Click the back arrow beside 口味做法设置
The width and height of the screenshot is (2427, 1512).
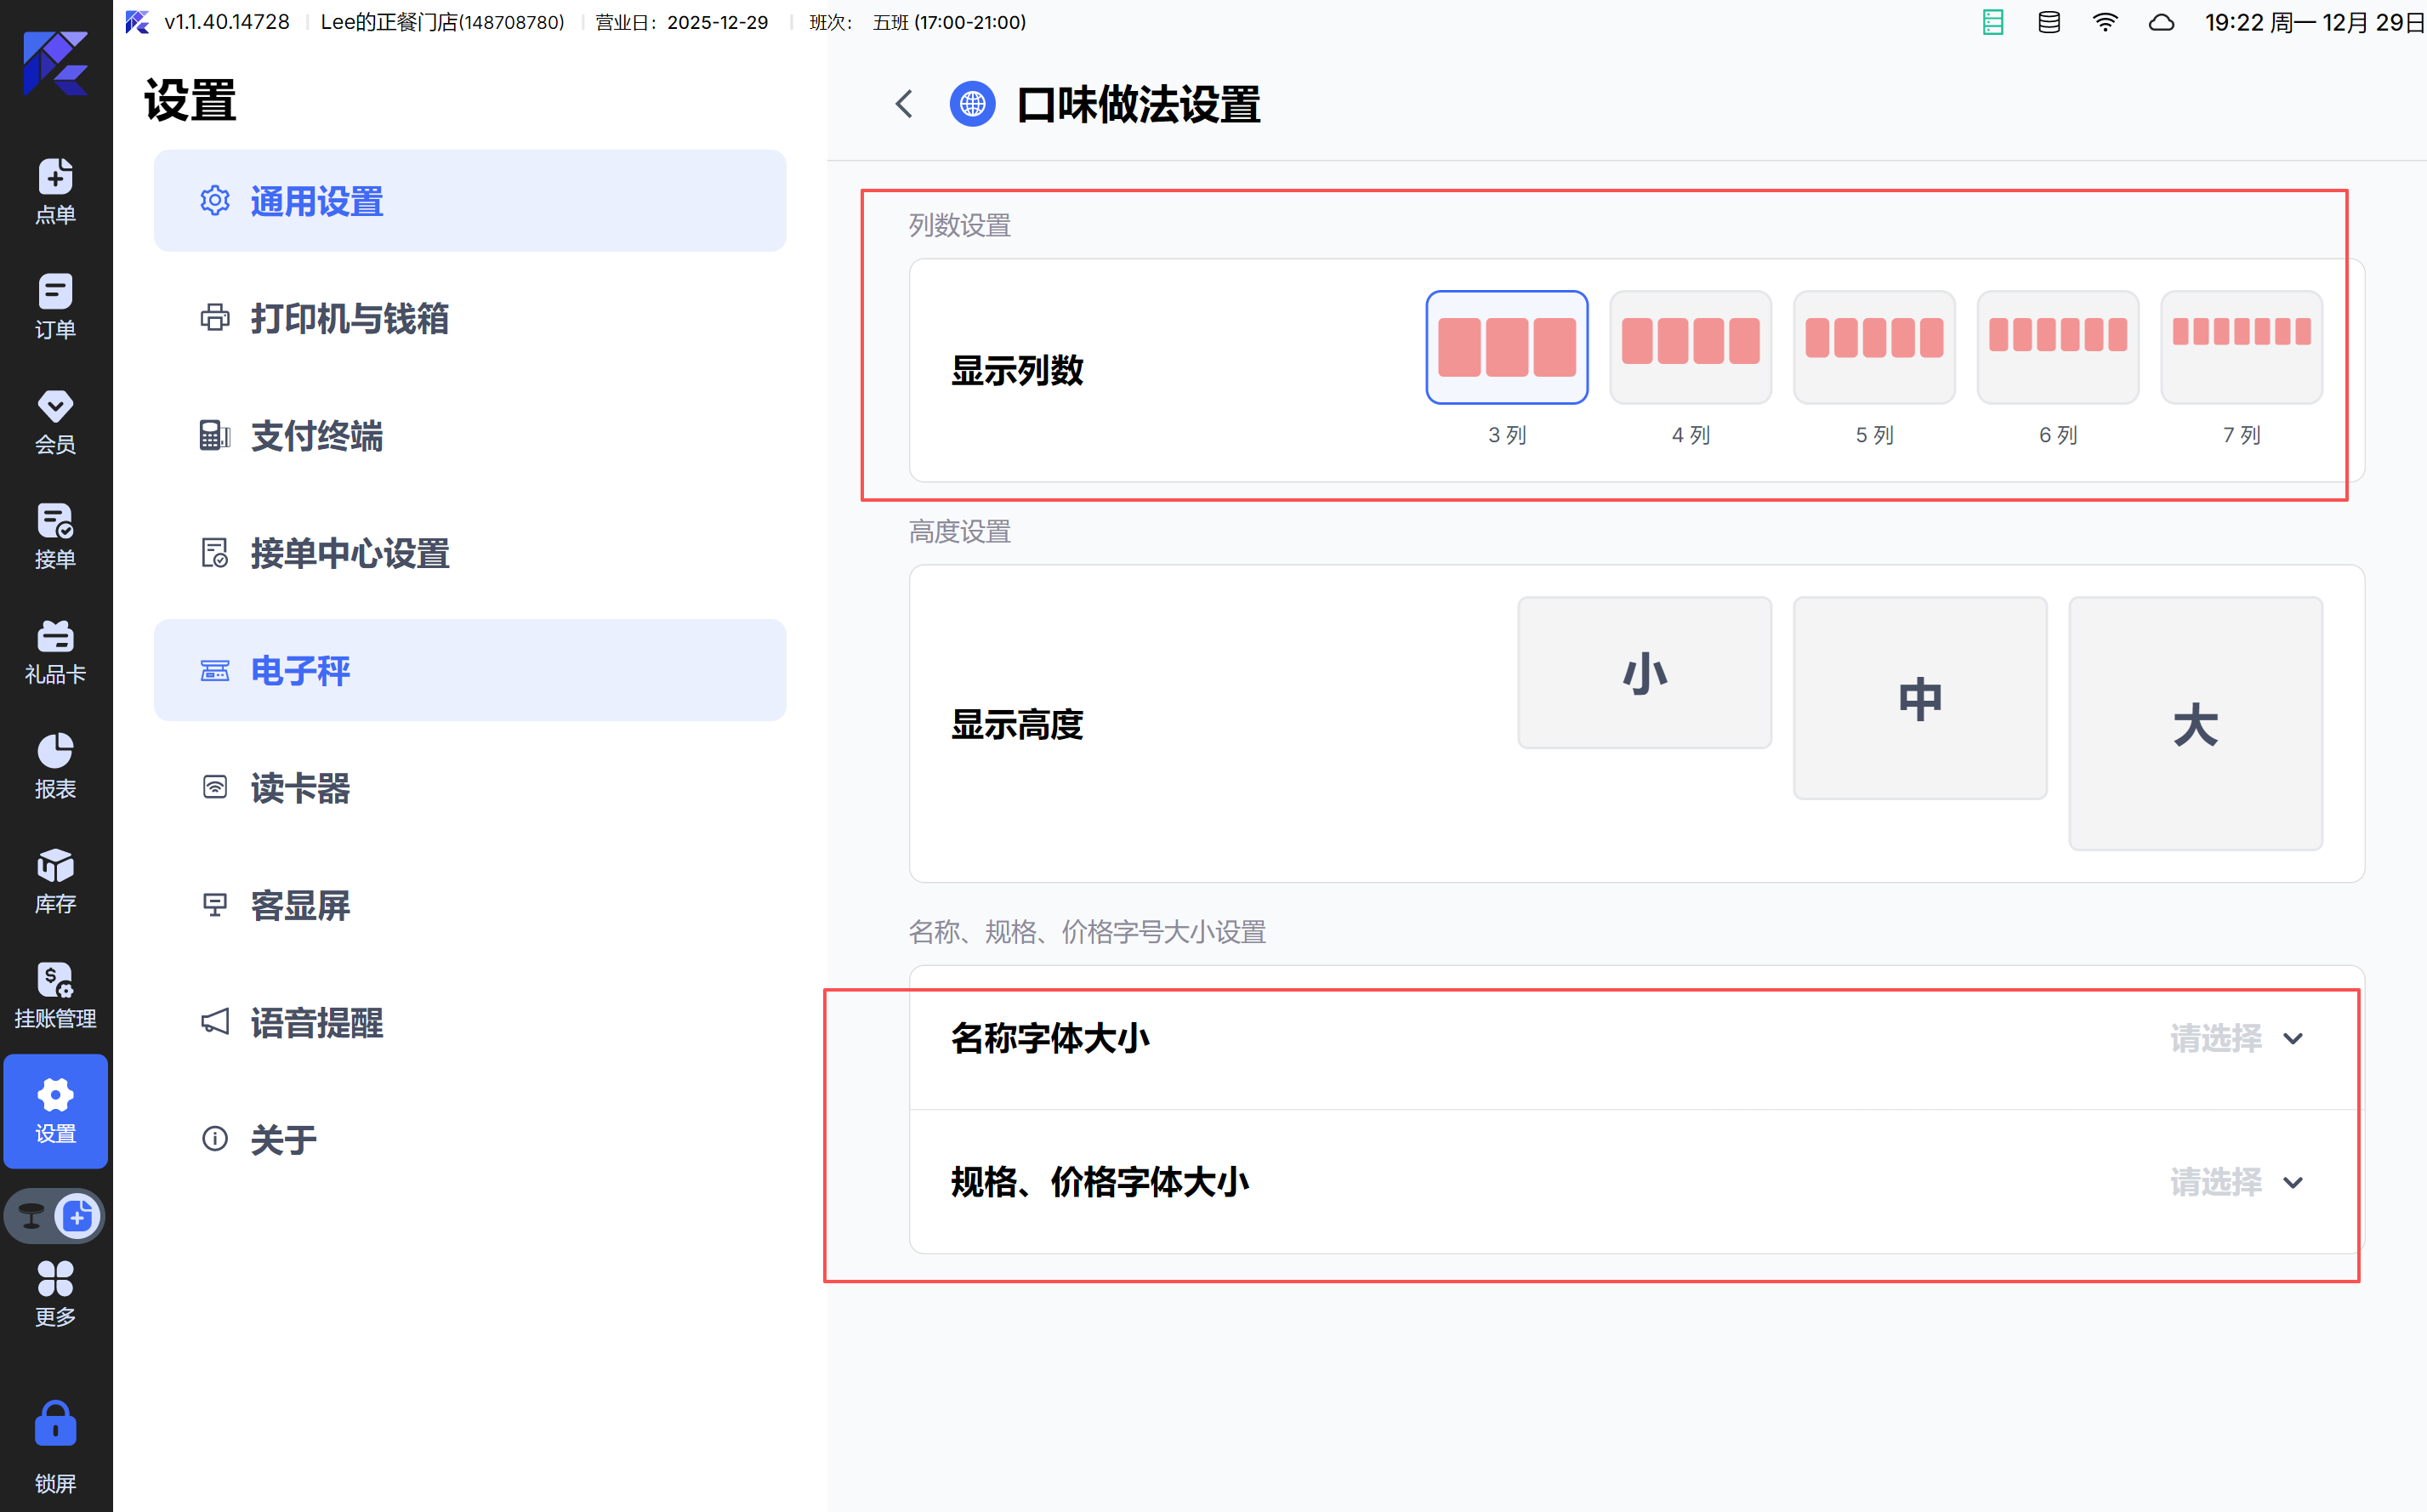904,104
